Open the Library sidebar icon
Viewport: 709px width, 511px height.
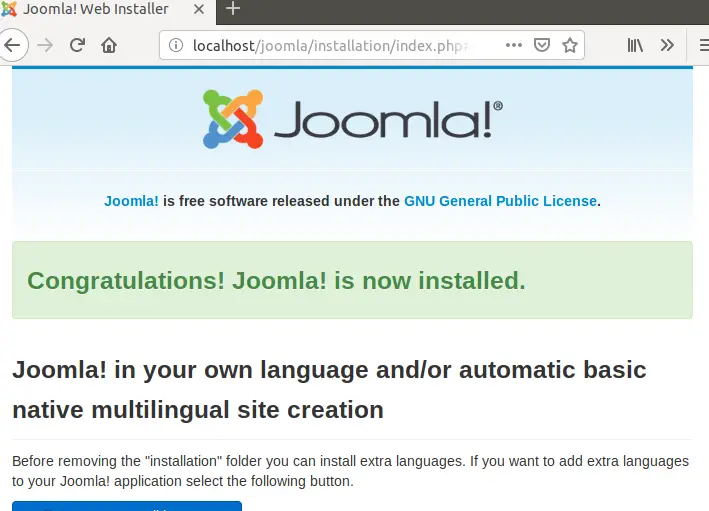(x=635, y=45)
